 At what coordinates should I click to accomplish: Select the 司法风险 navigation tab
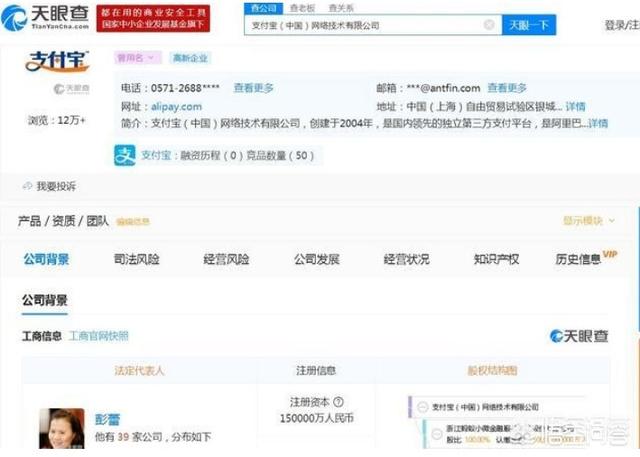(x=137, y=259)
